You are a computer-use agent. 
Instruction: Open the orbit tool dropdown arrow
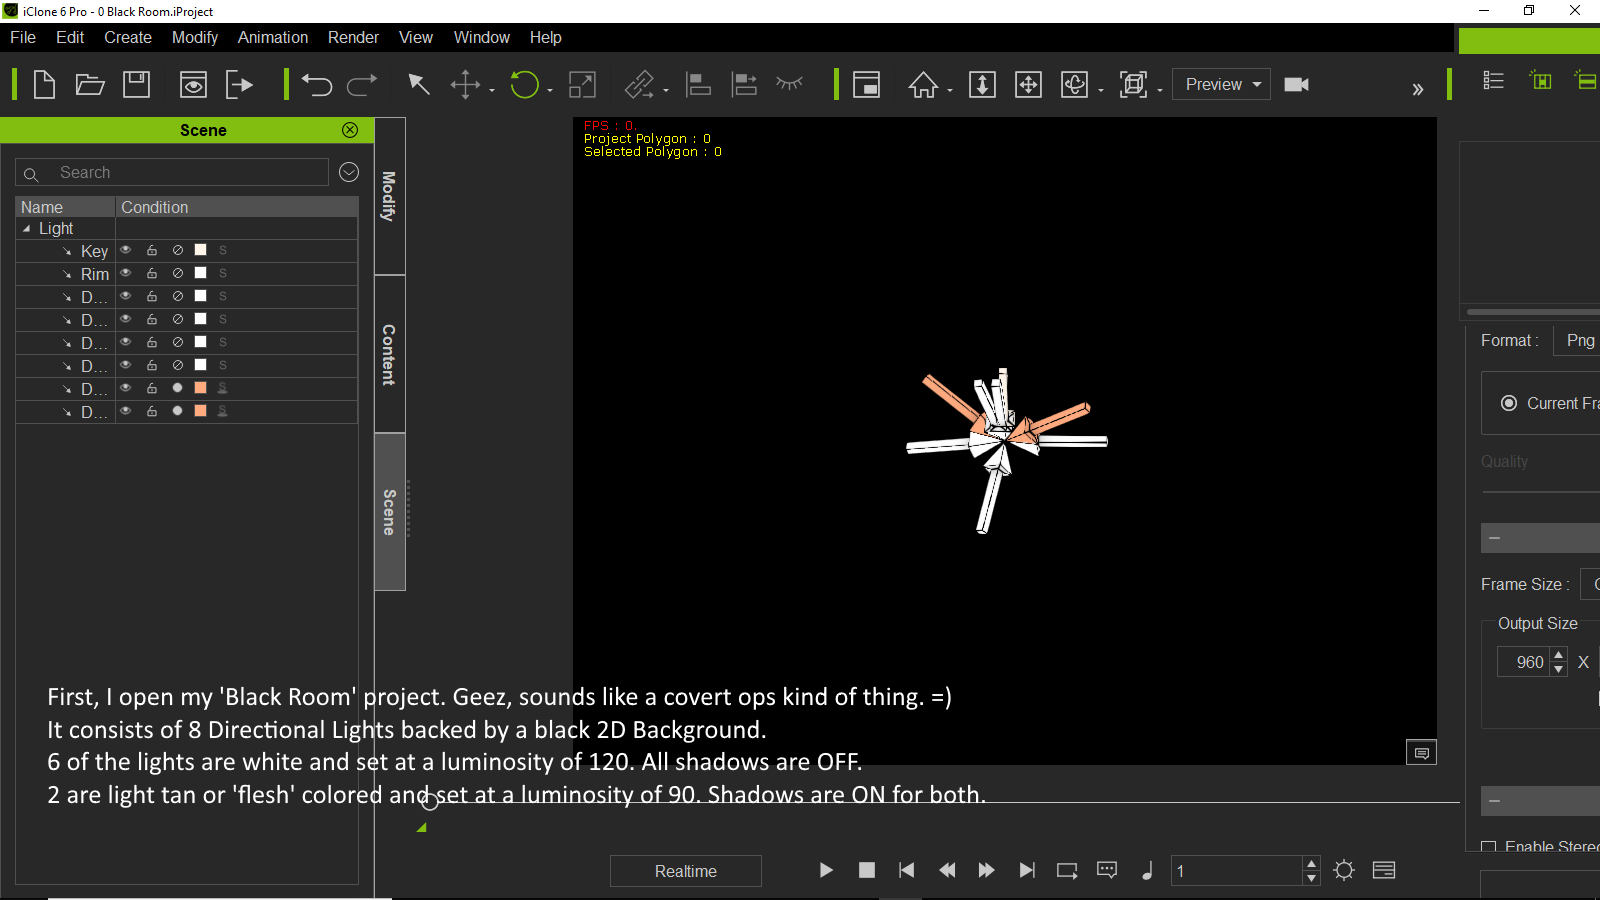pyautogui.click(x=1101, y=91)
